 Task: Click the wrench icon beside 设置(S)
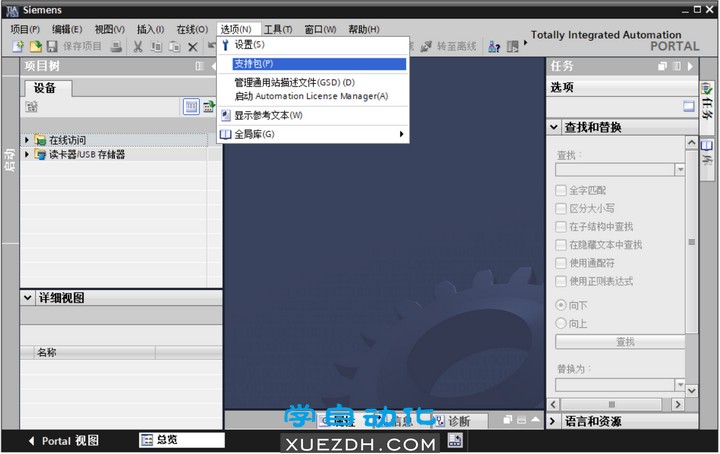pos(225,45)
